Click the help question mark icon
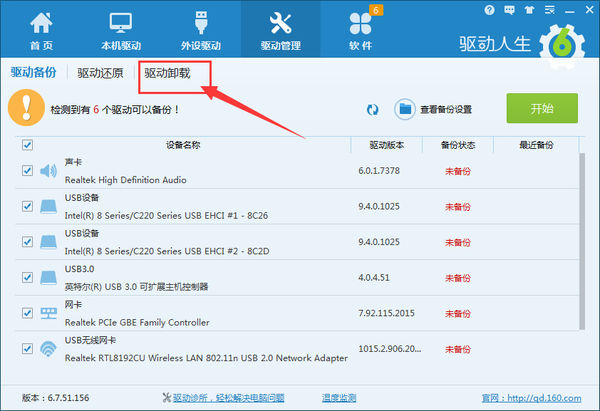 (489, 10)
